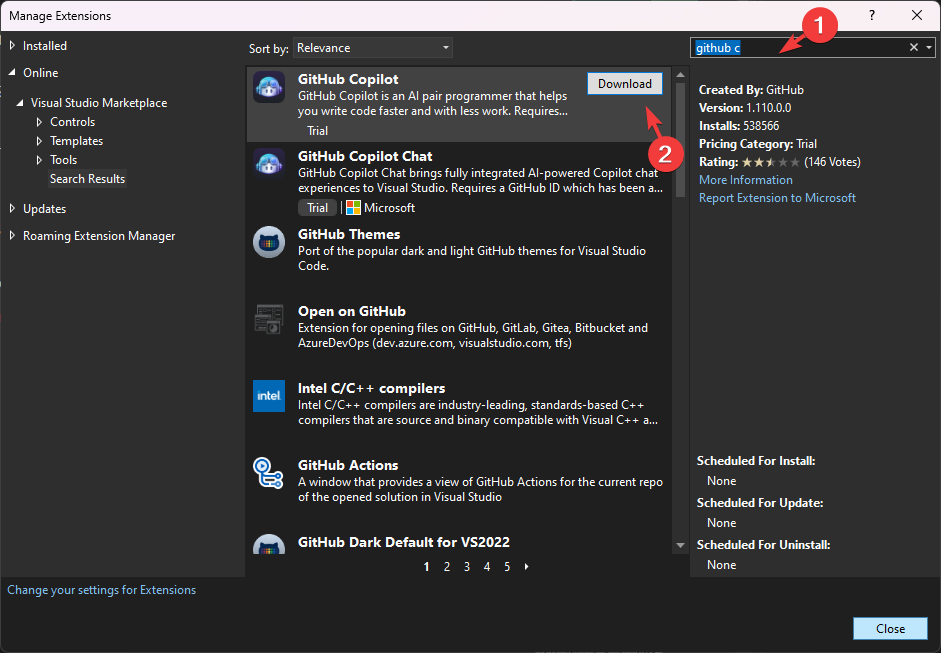Screen dimensions: 941x653
Task: Click the GitHub Copilot extension icon
Action: [x=269, y=87]
